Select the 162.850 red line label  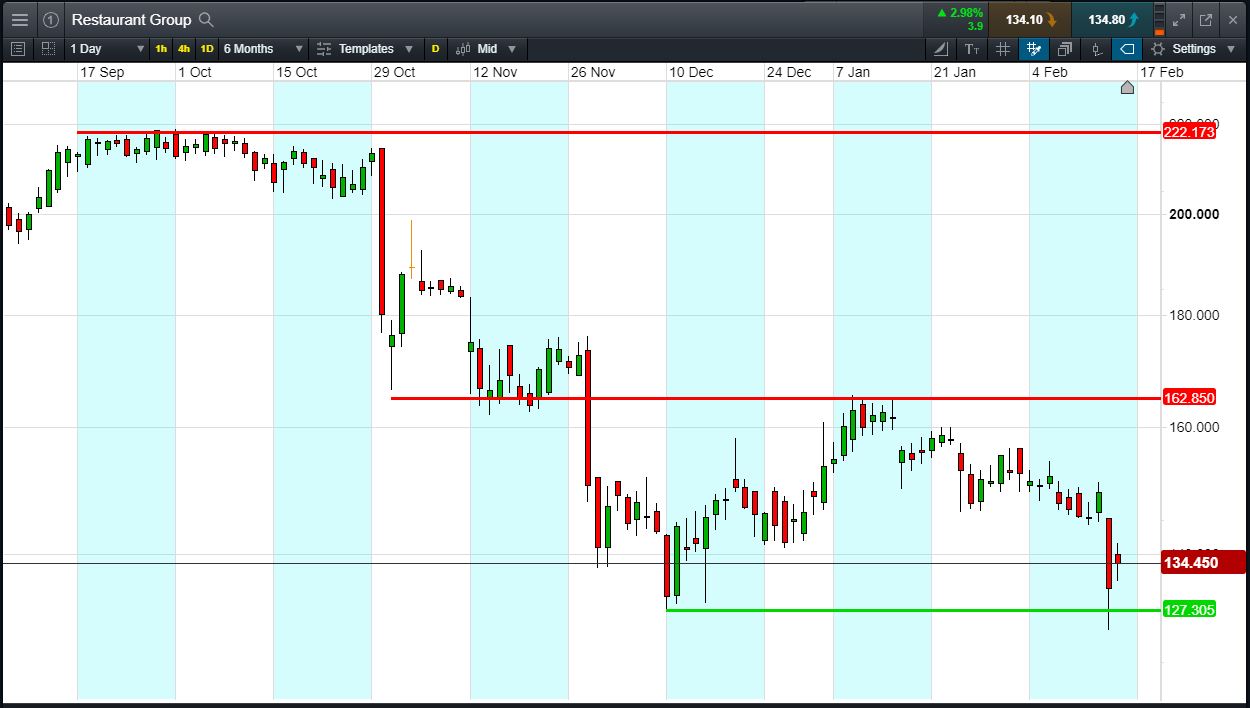click(x=1189, y=398)
